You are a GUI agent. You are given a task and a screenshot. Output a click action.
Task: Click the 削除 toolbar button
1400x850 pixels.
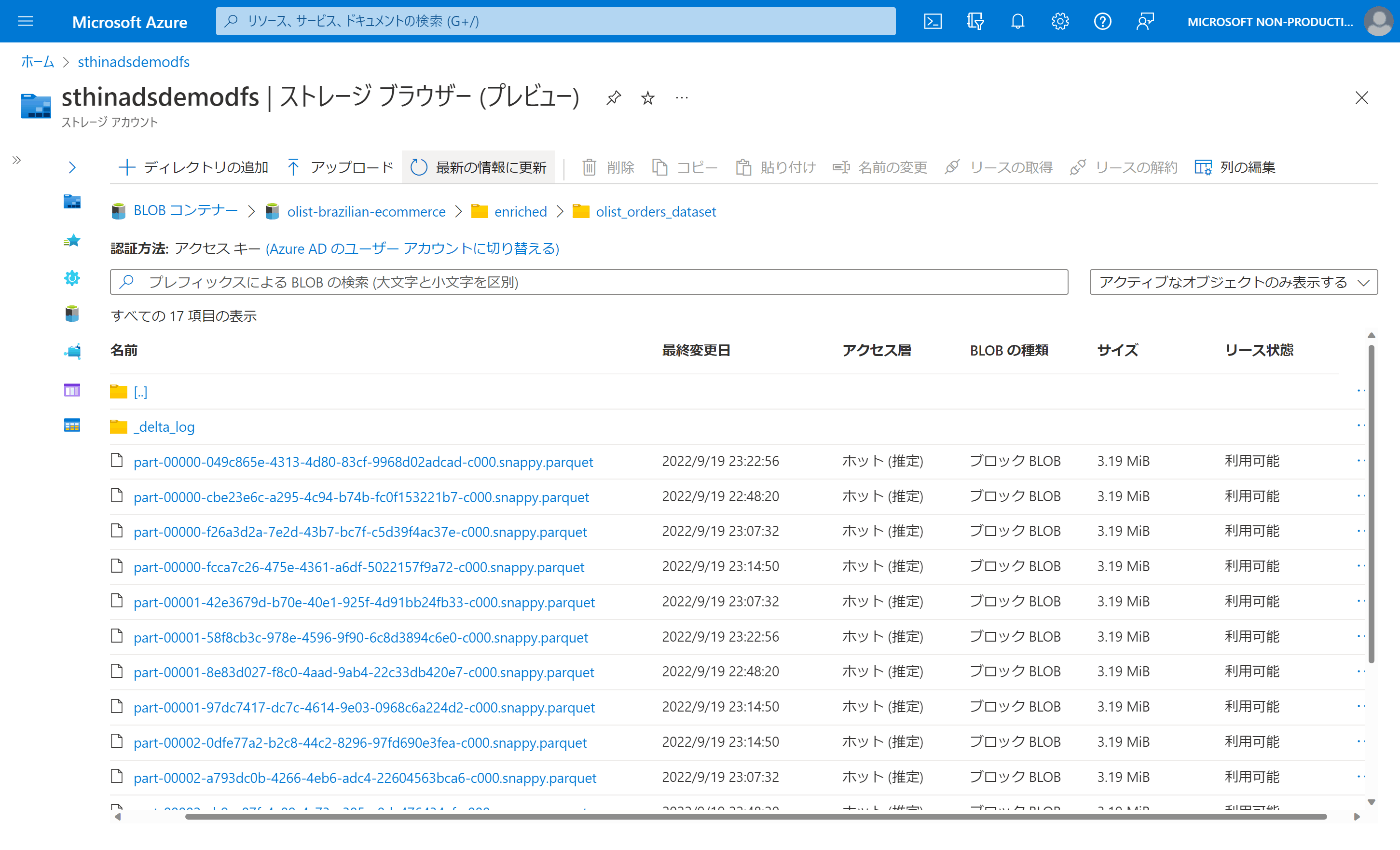pyautogui.click(x=608, y=167)
